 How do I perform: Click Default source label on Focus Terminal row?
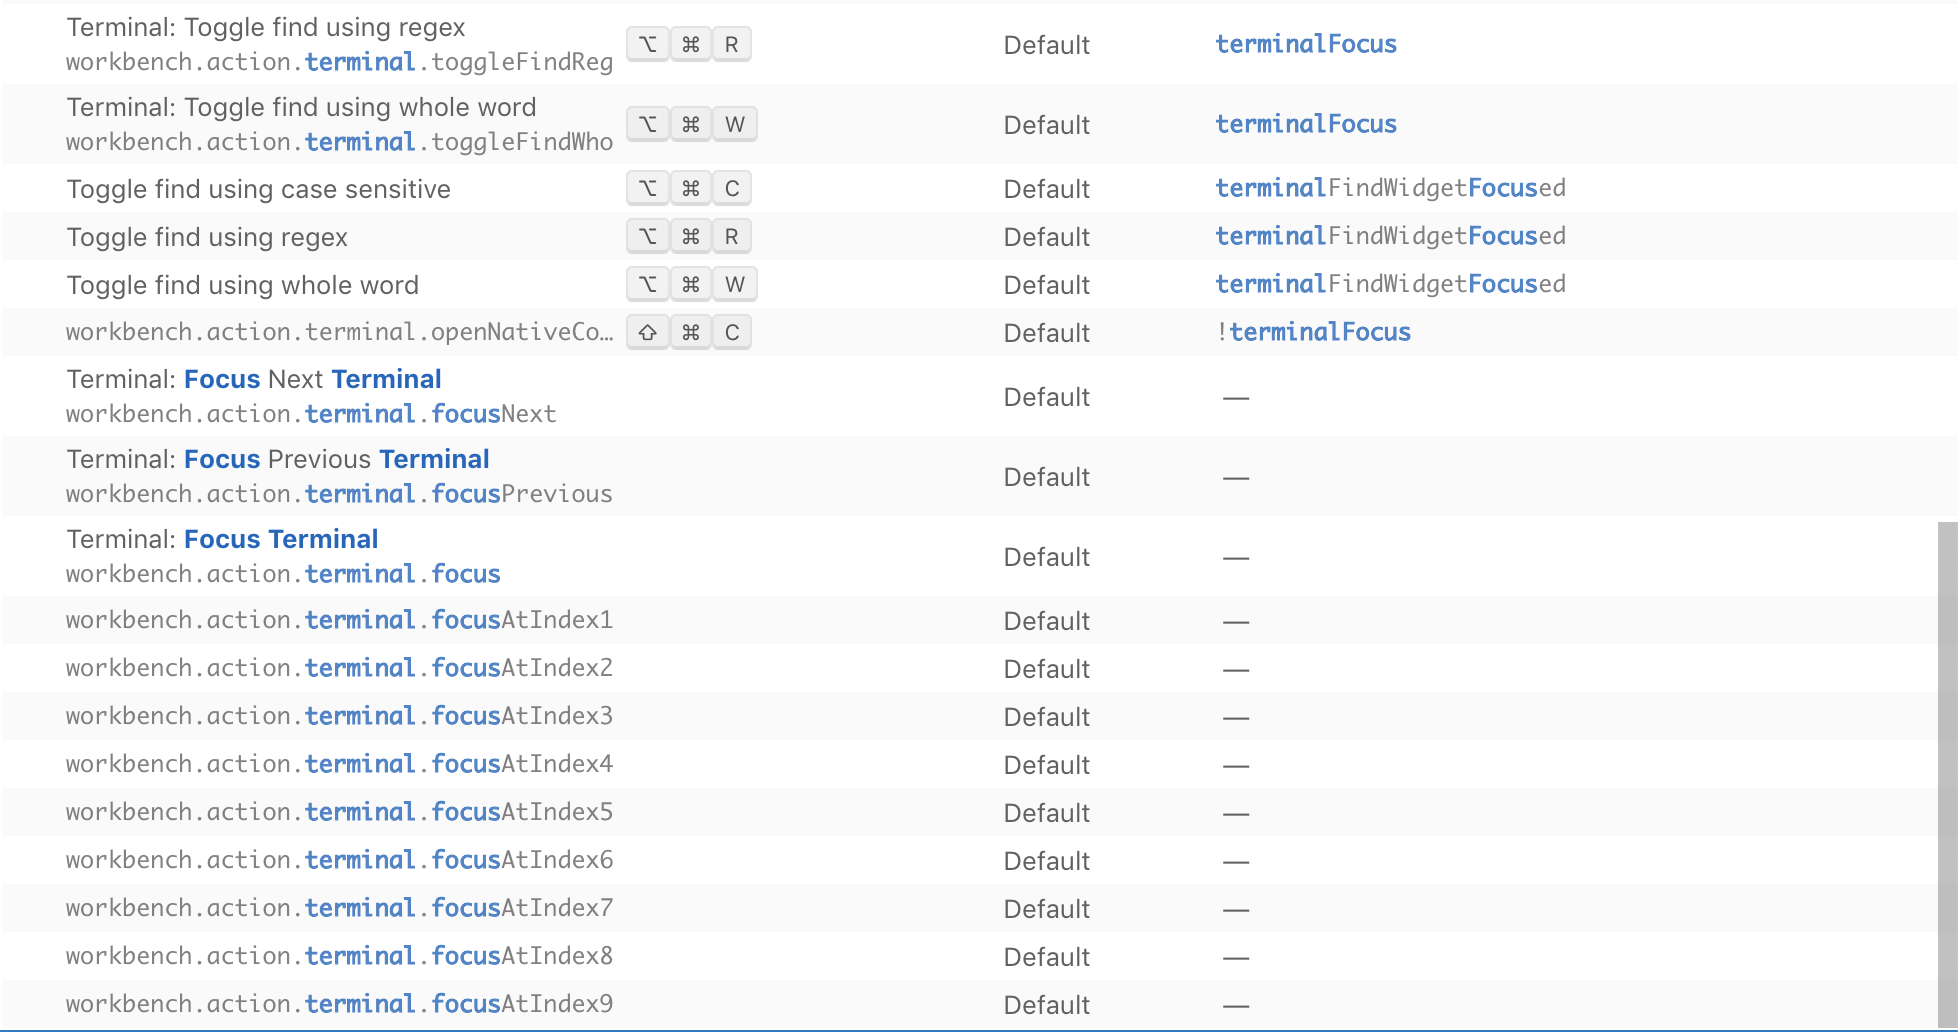pyautogui.click(x=1046, y=557)
